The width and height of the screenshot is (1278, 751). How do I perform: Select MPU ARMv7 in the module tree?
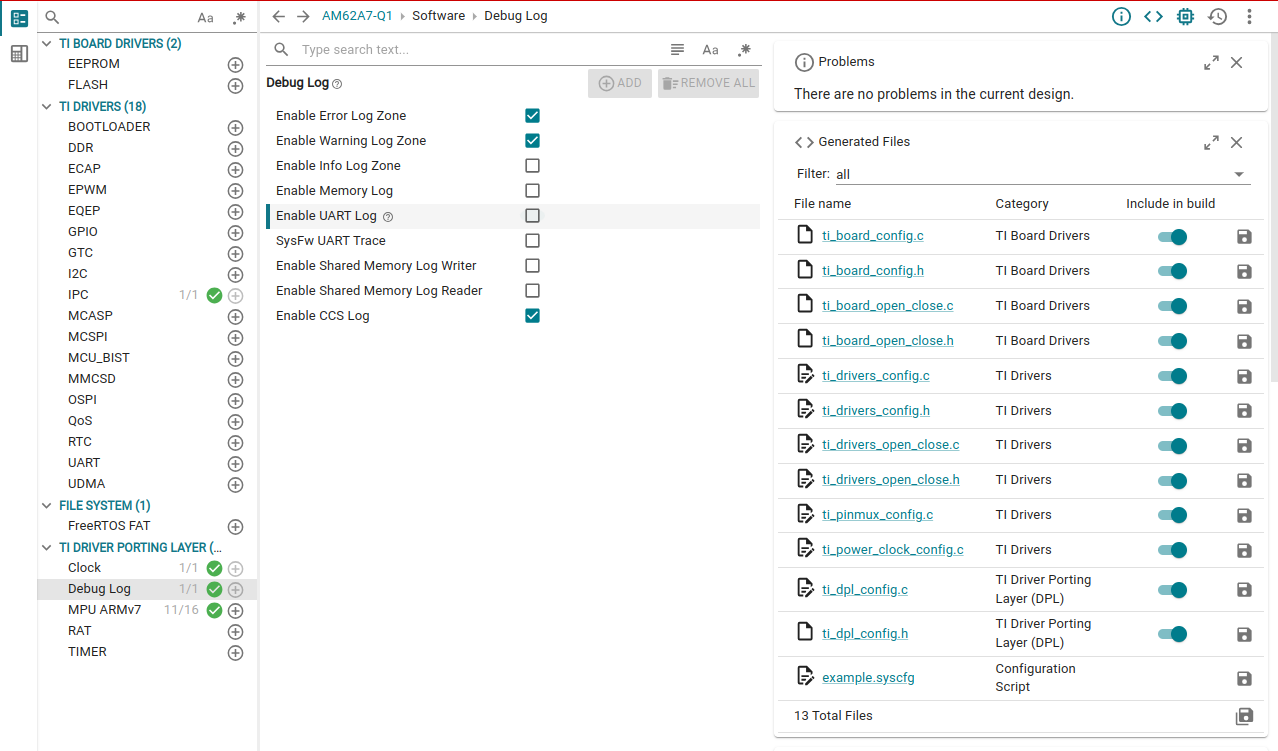(x=104, y=610)
